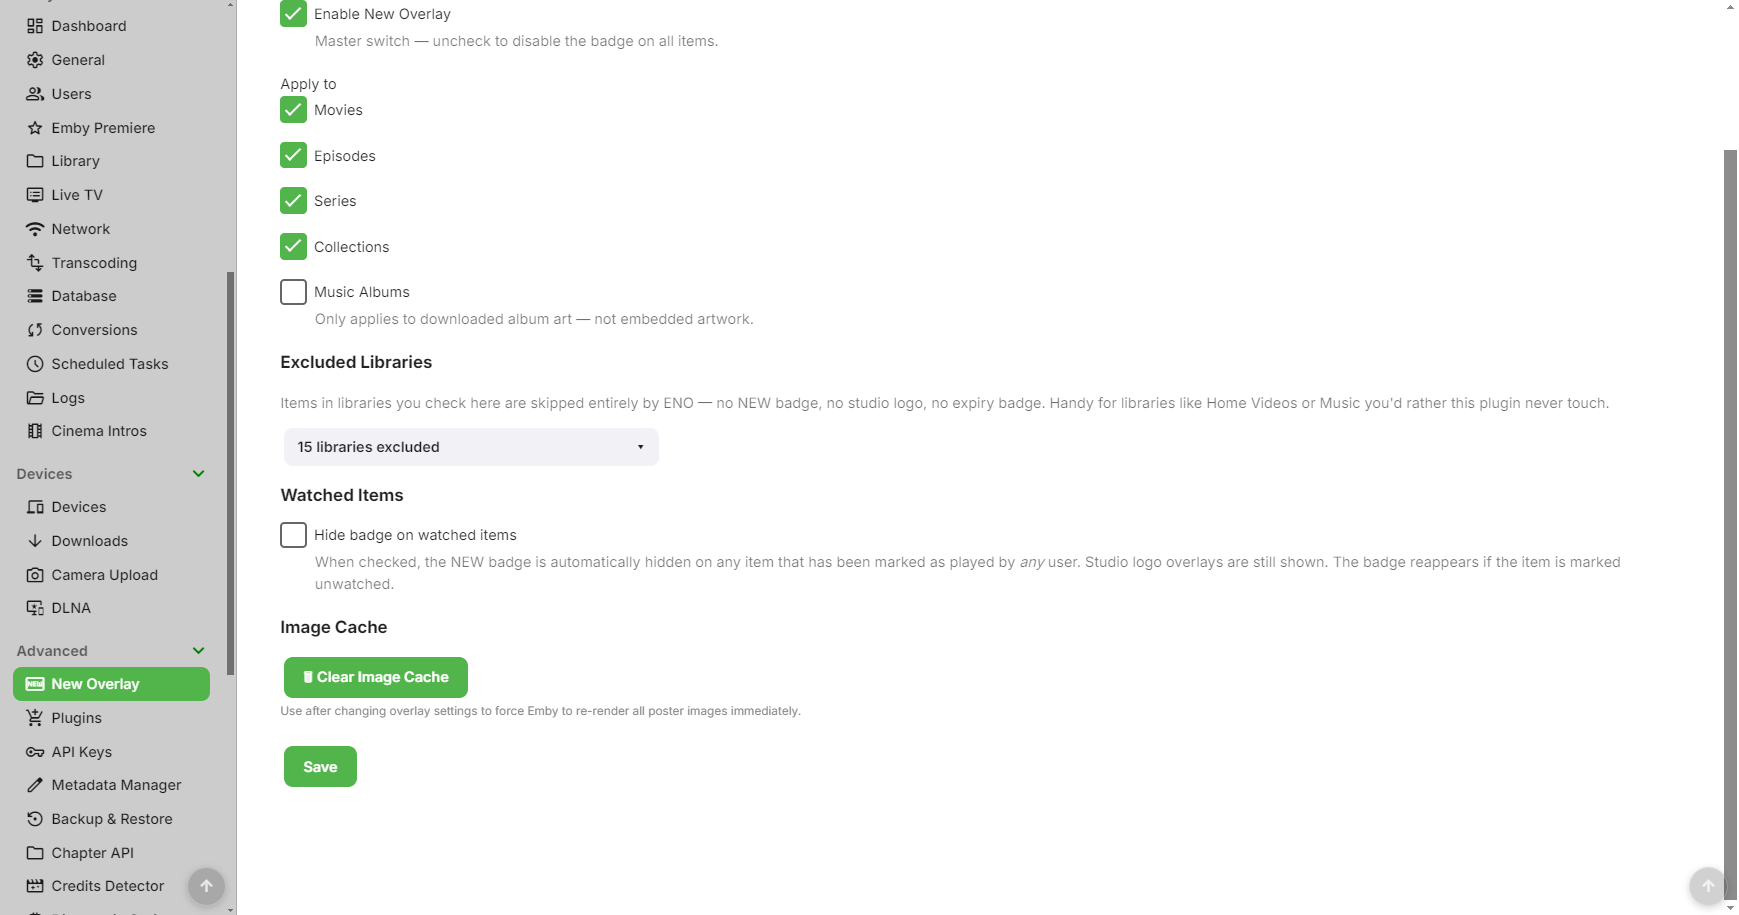Screen dimensions: 1739x915
Task: Click the Camera Upload camera icon
Action: pyautogui.click(x=35, y=575)
